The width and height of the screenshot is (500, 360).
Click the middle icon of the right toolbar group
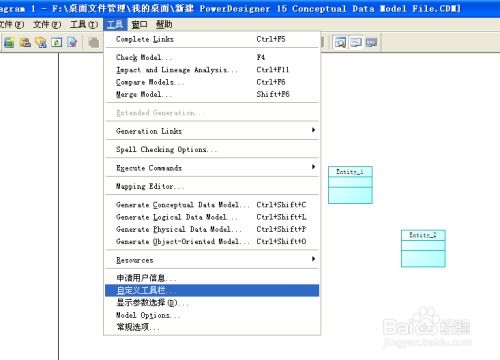[x=356, y=42]
